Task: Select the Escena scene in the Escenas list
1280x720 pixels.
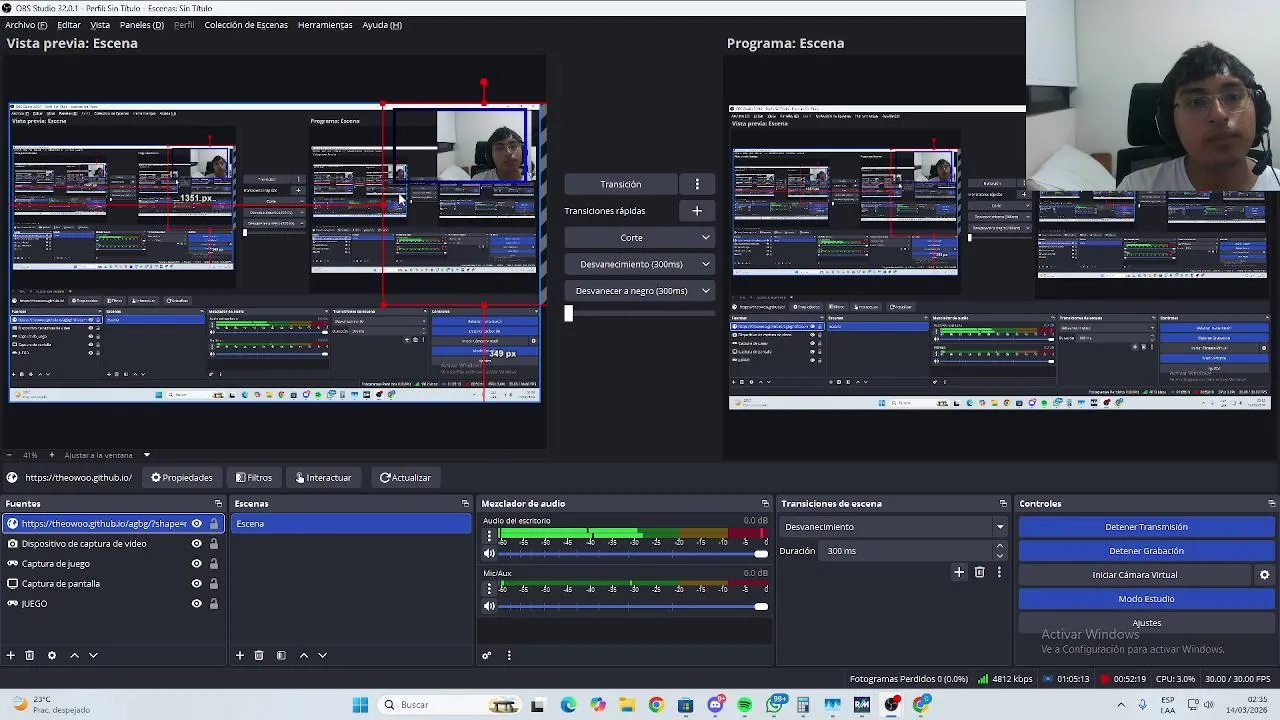Action: point(351,524)
